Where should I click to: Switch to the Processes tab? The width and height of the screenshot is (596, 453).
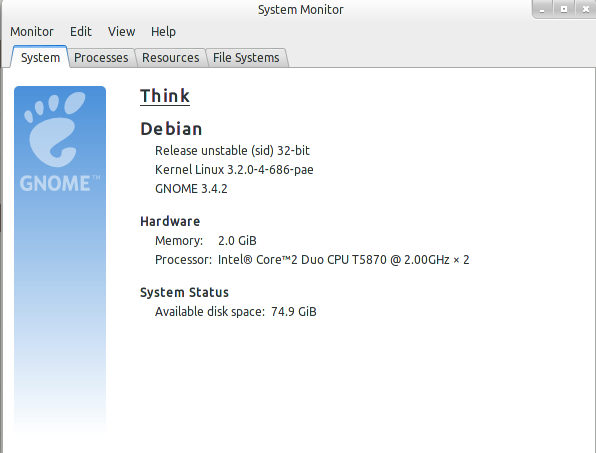click(x=101, y=58)
